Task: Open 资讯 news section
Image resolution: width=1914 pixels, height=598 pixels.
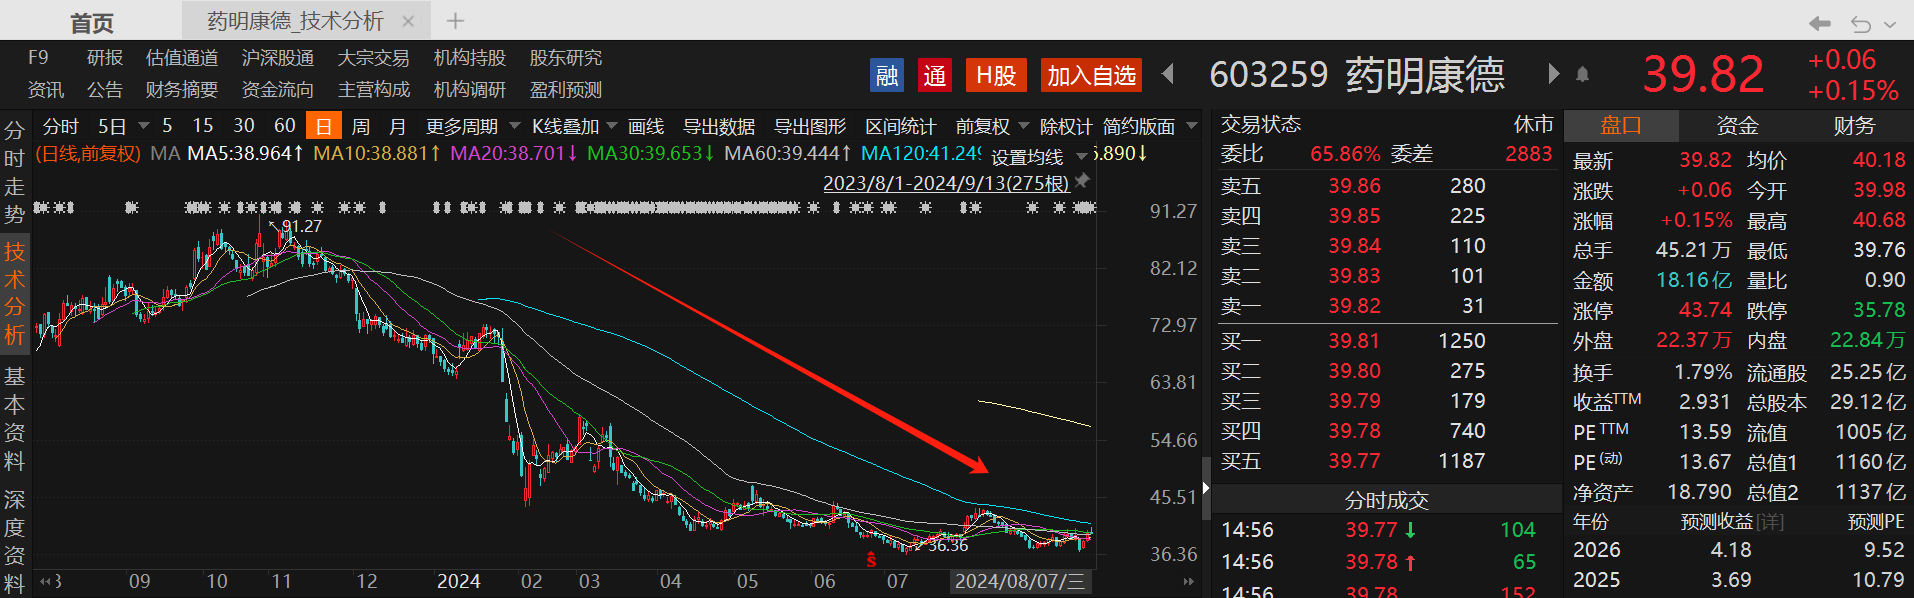Action: click(x=46, y=90)
